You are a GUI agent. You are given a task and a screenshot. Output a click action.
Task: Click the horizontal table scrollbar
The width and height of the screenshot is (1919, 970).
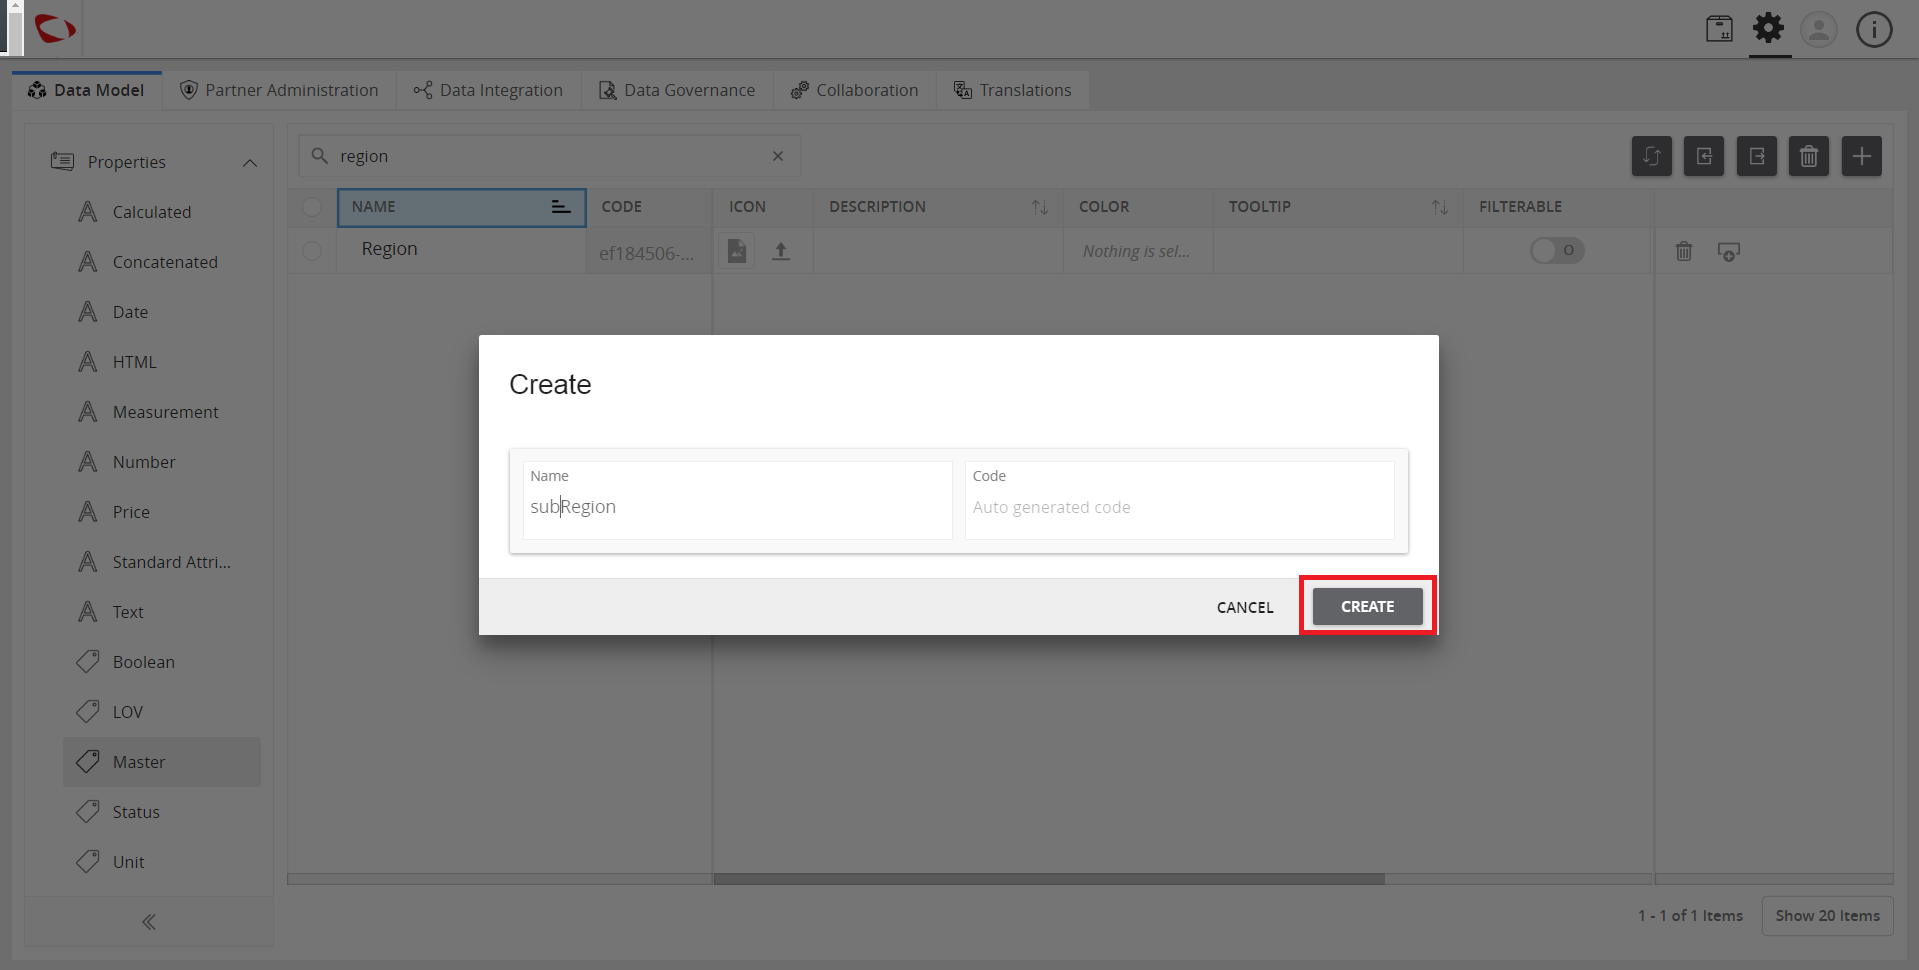[x=1049, y=879]
